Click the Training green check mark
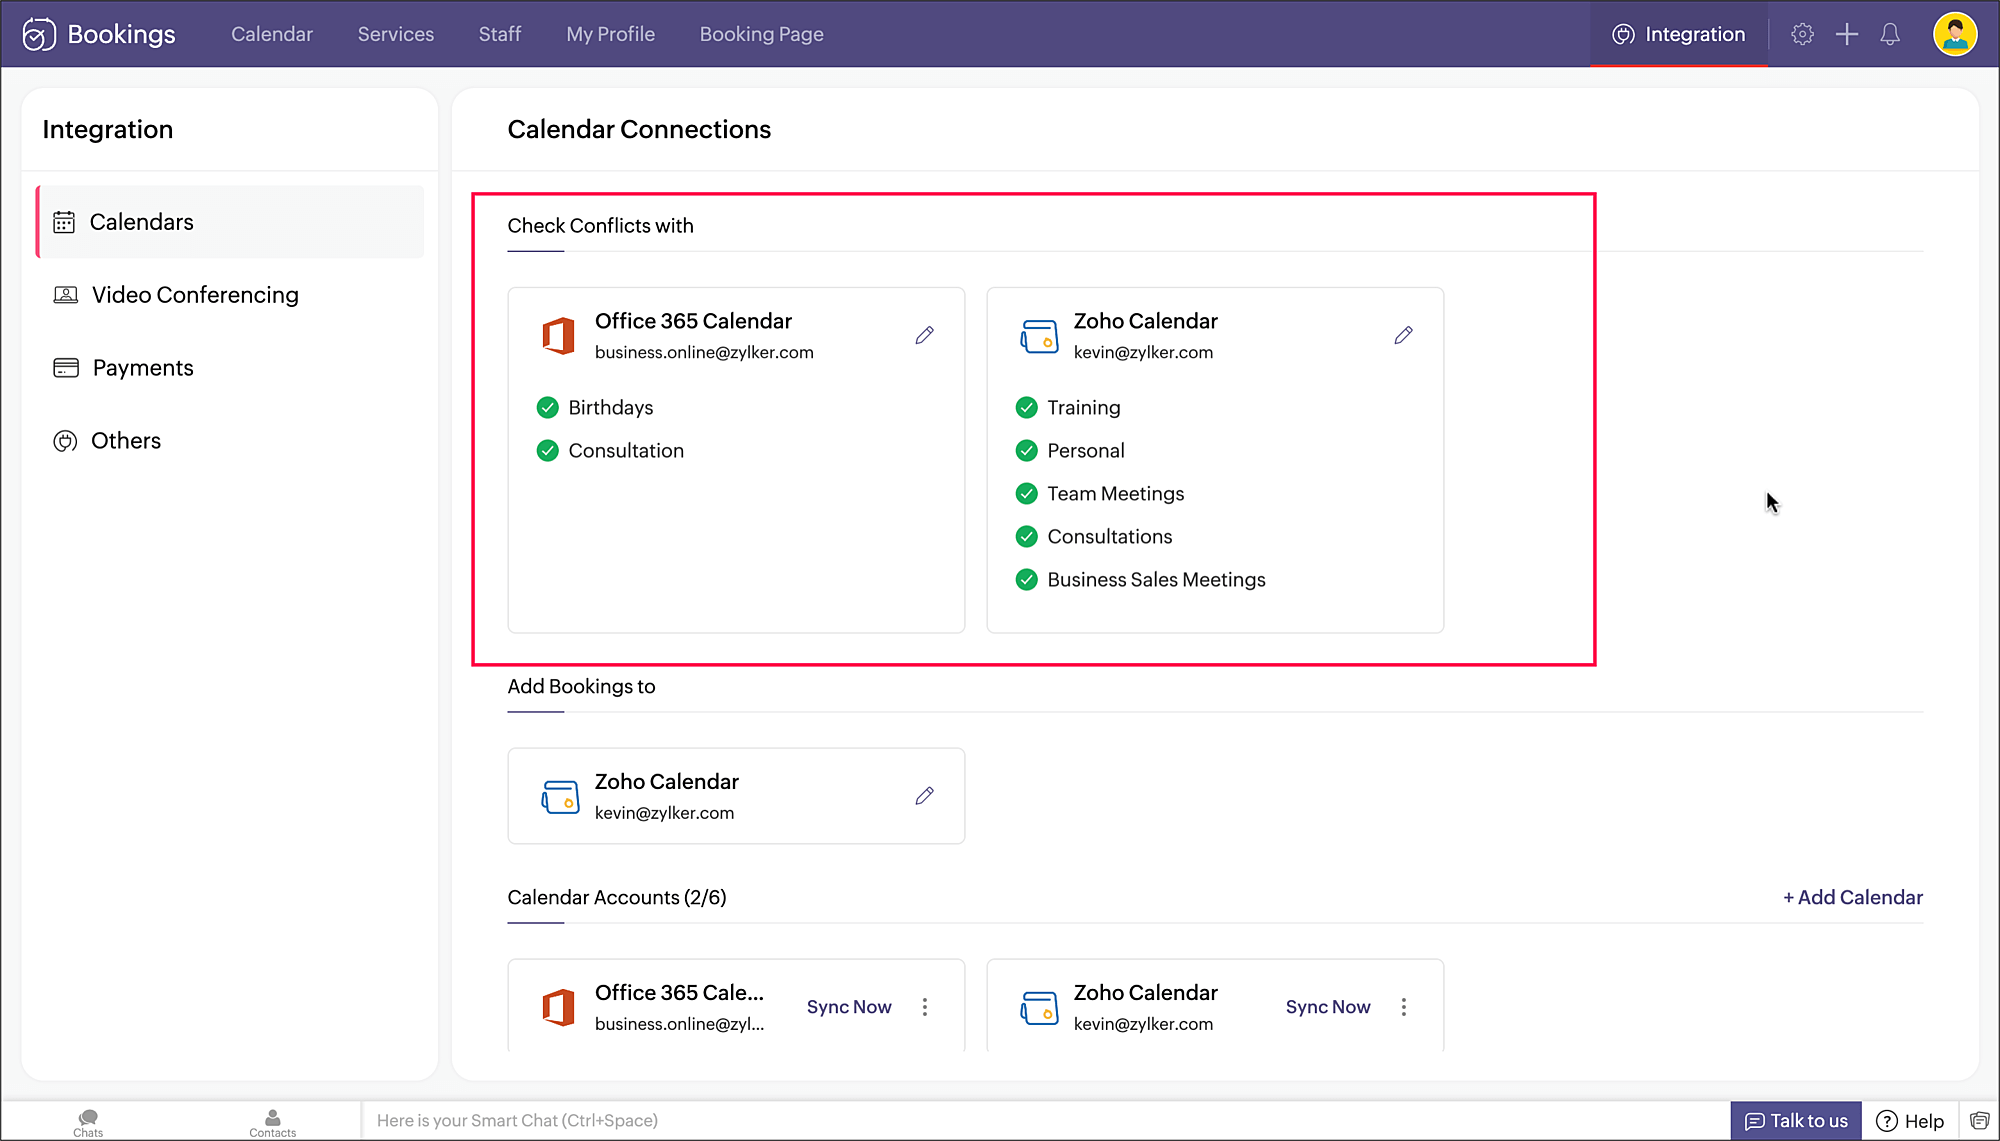This screenshot has width=2000, height=1141. tap(1026, 407)
